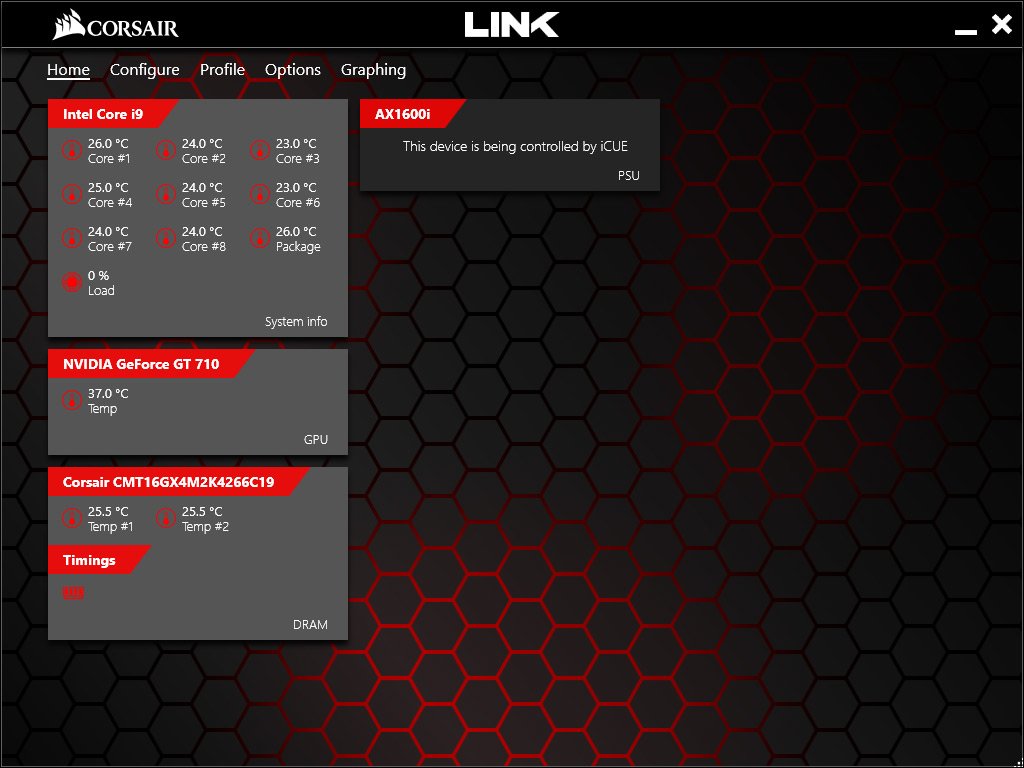Click the Core #4 thermometer icon
The width and height of the screenshot is (1024, 768).
[72, 194]
